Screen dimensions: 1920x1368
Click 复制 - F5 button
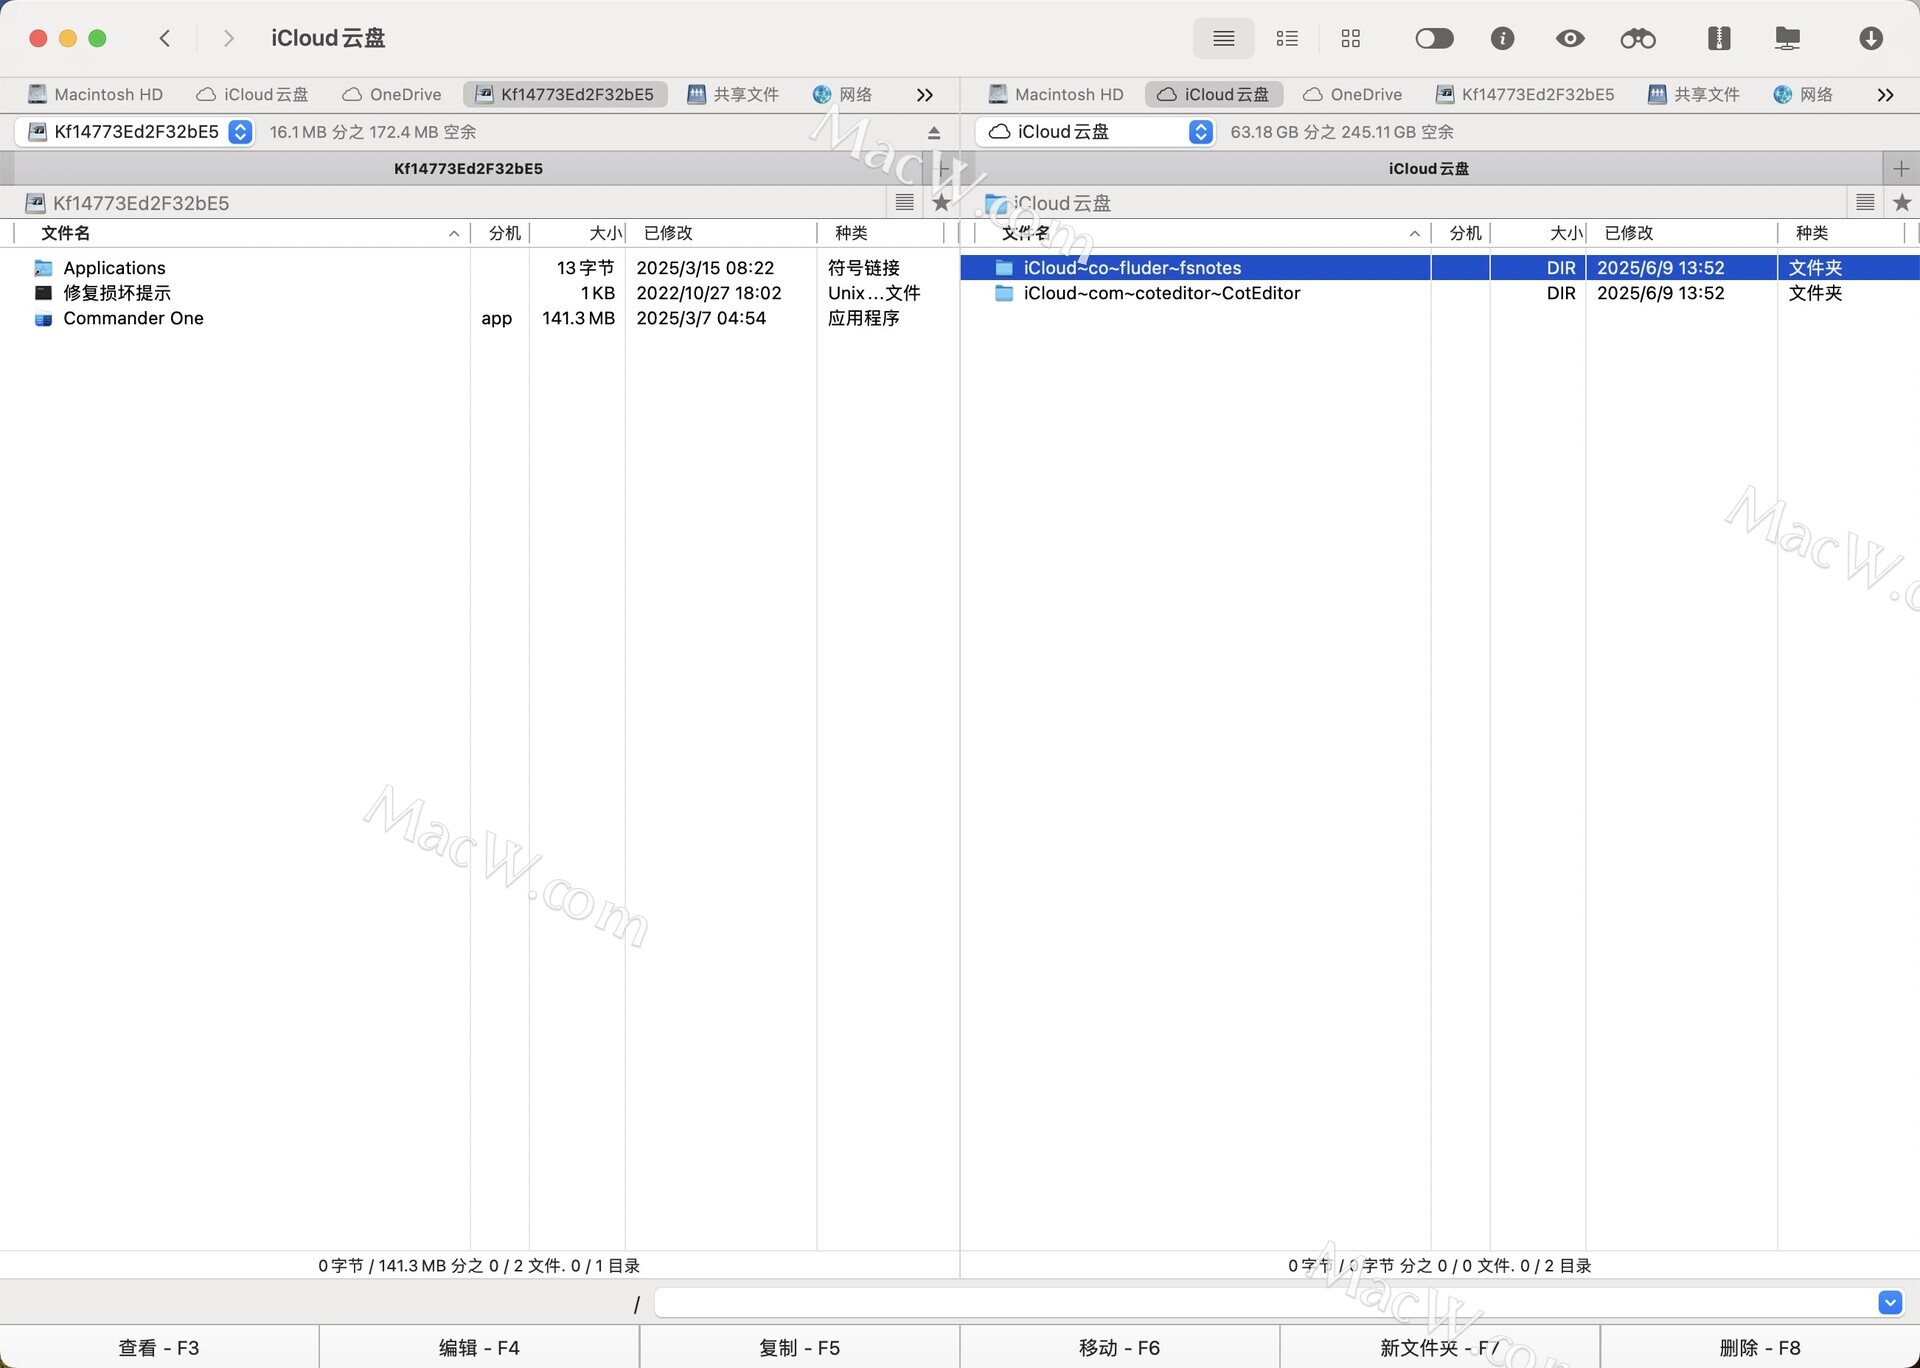[x=799, y=1347]
